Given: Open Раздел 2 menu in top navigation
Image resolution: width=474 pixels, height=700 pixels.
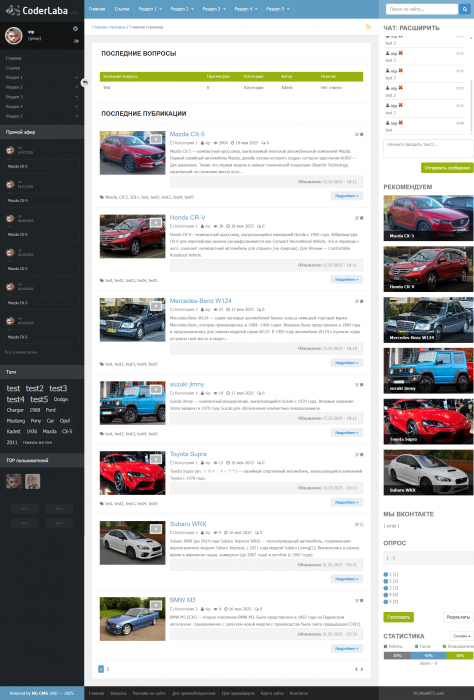Looking at the screenshot, I should click(182, 9).
